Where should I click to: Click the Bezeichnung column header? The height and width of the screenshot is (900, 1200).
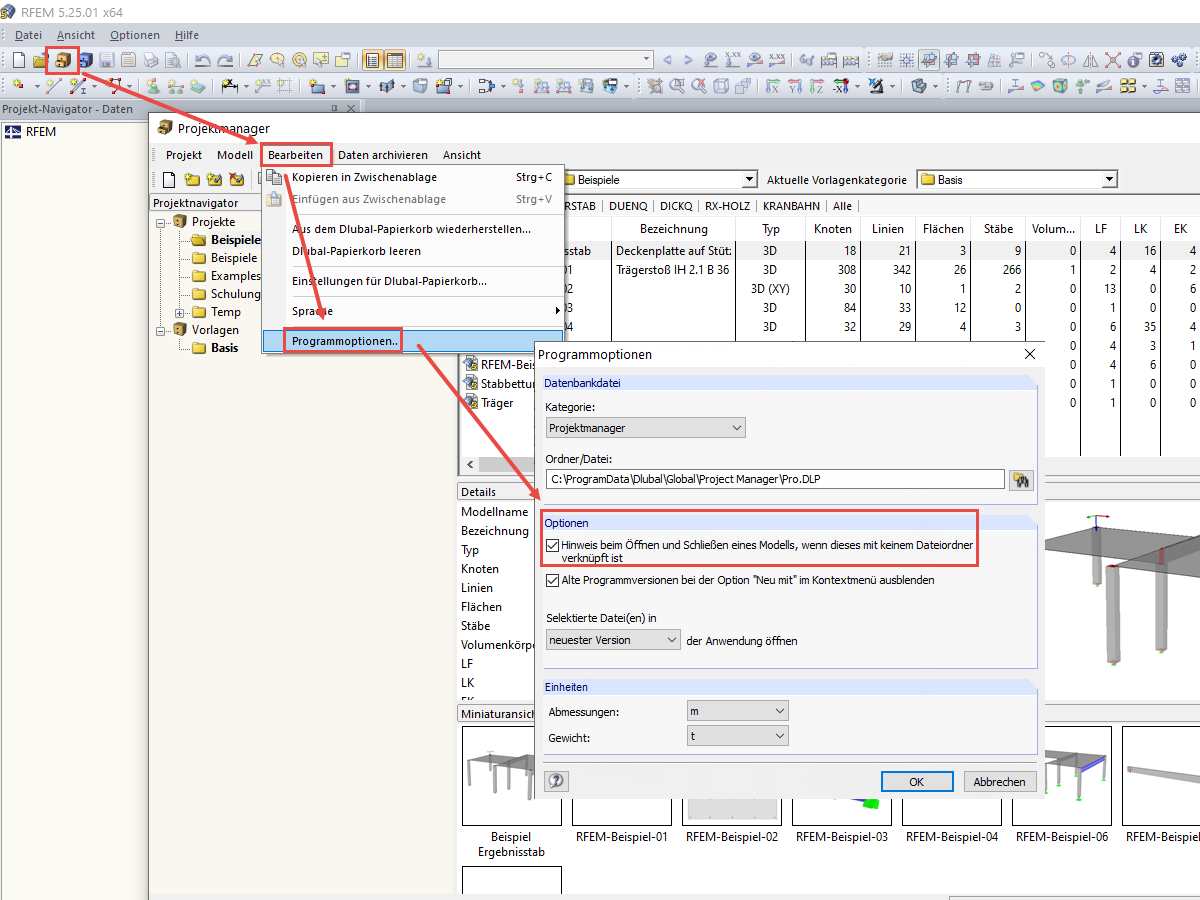click(676, 229)
